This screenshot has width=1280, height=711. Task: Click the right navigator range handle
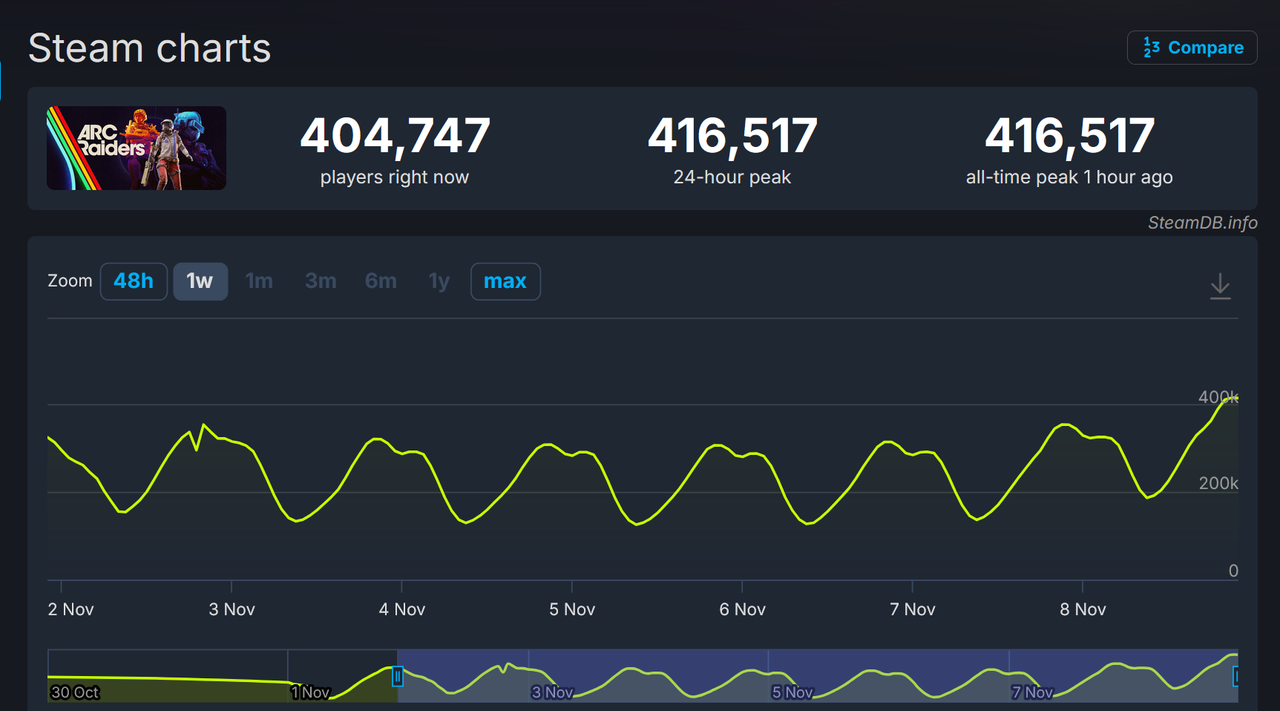click(1236, 677)
